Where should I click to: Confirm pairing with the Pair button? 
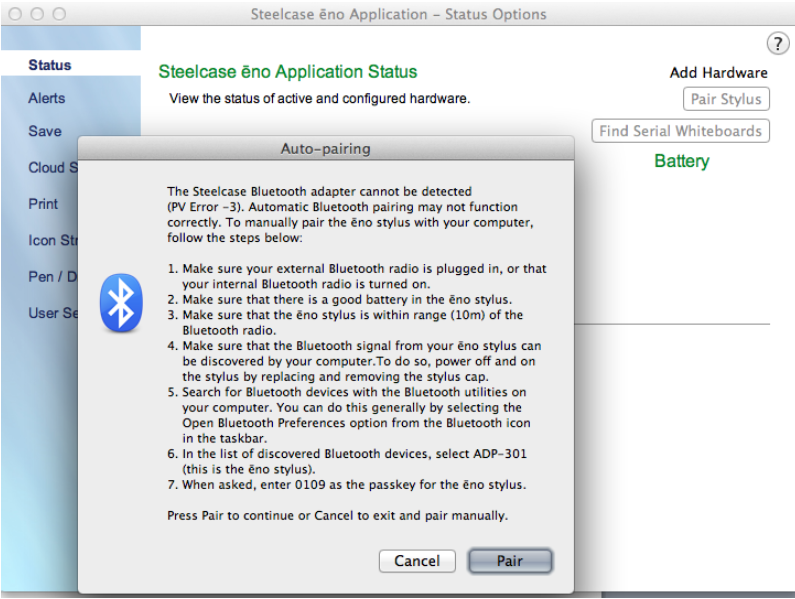point(510,561)
